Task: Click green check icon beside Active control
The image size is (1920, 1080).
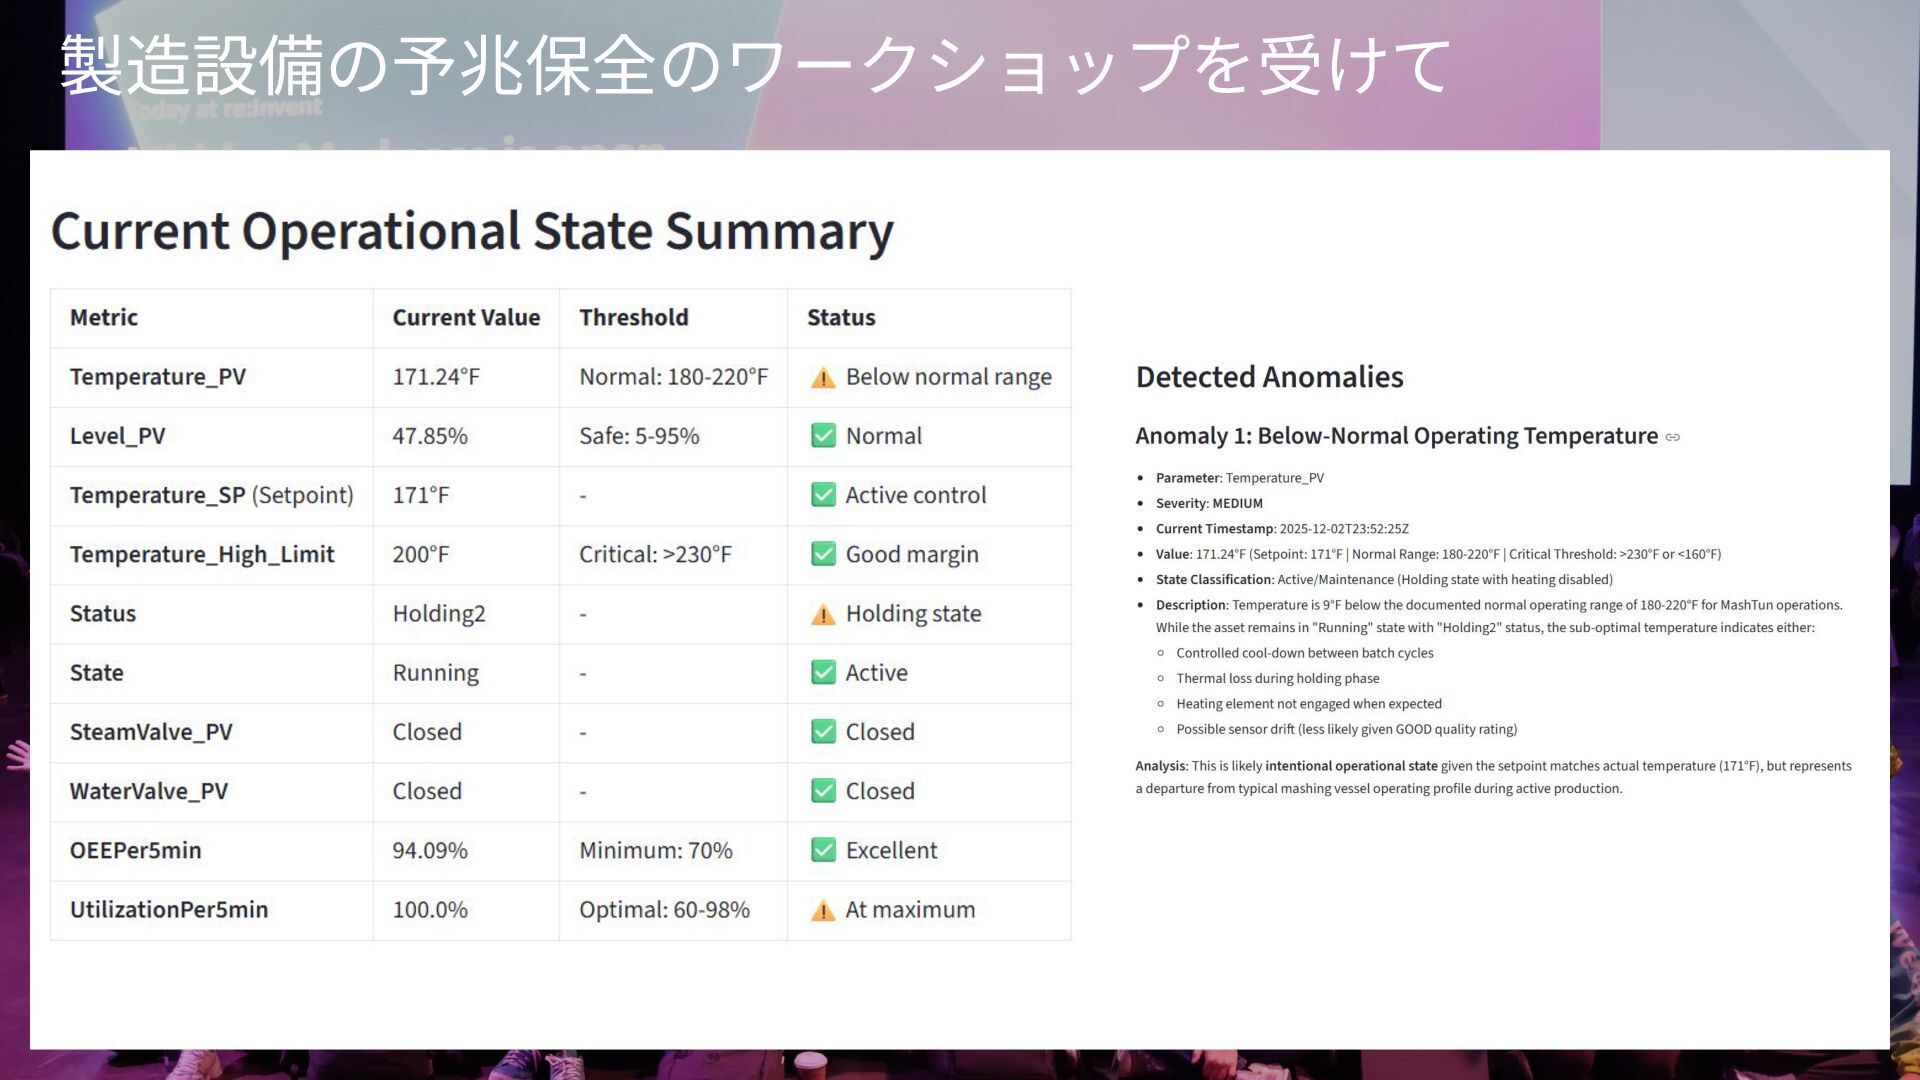Action: (823, 495)
